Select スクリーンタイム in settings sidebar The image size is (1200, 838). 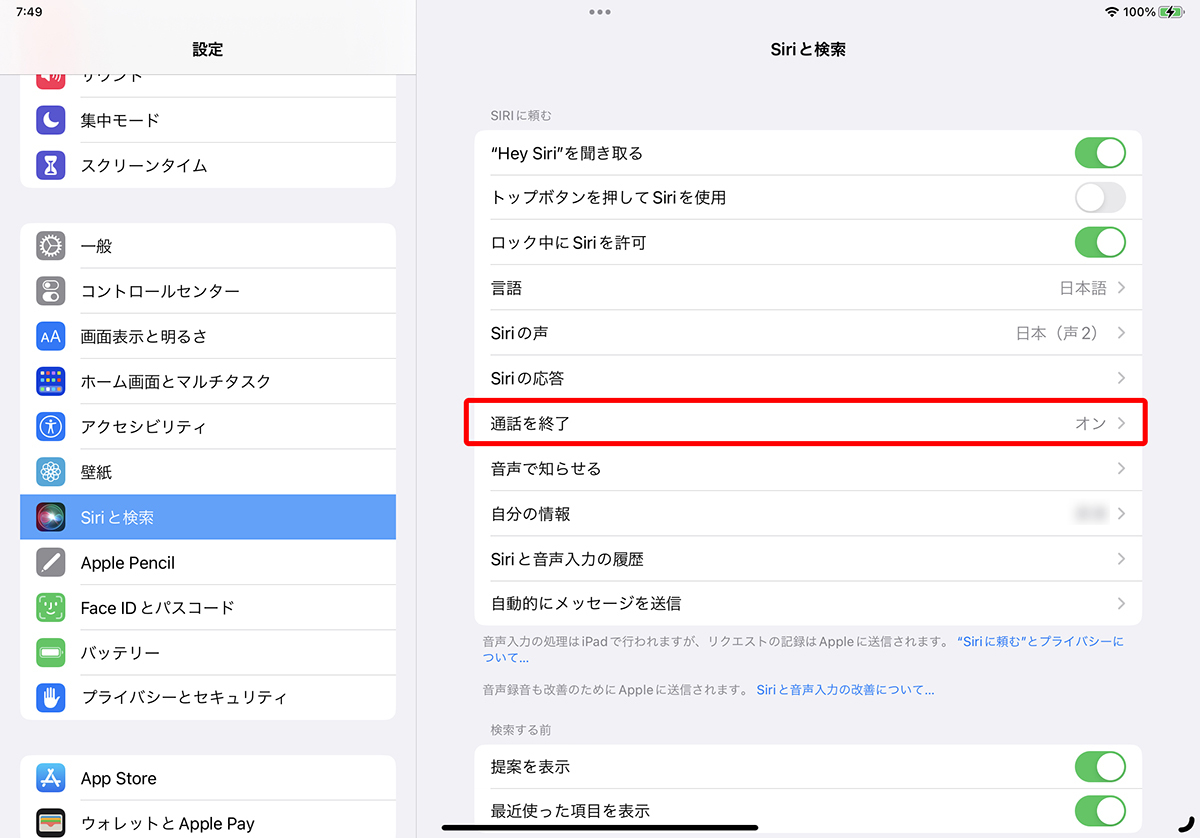tap(208, 165)
